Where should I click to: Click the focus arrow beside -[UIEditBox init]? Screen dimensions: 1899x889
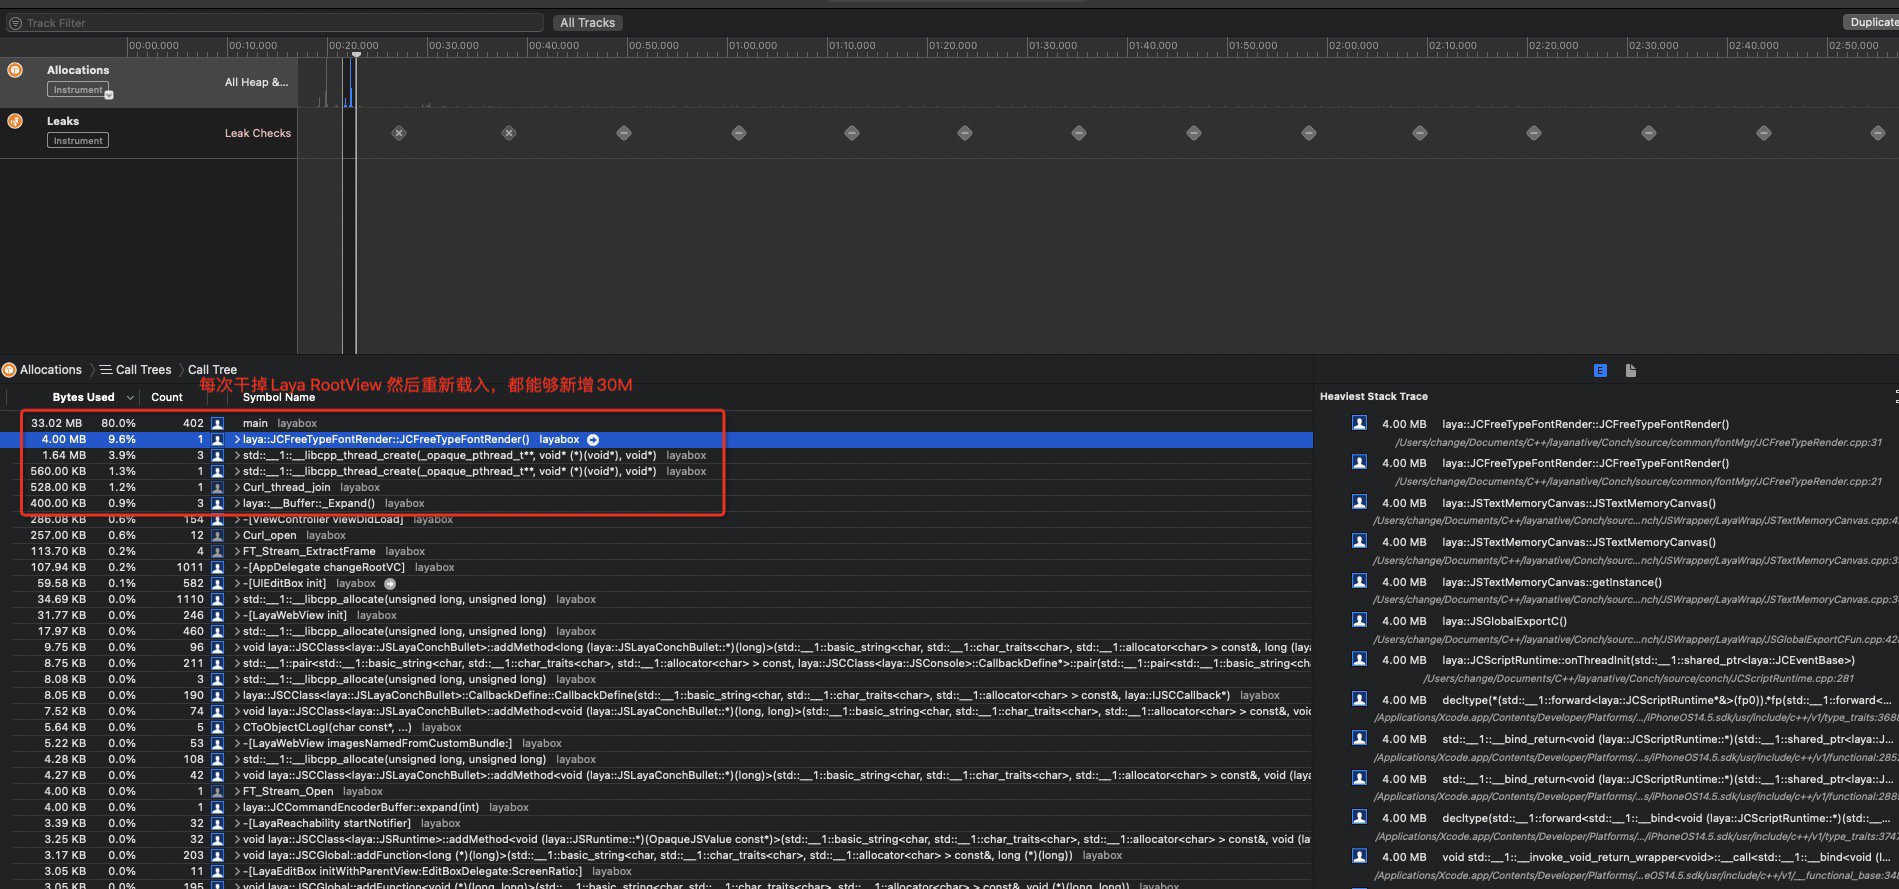tap(390, 583)
